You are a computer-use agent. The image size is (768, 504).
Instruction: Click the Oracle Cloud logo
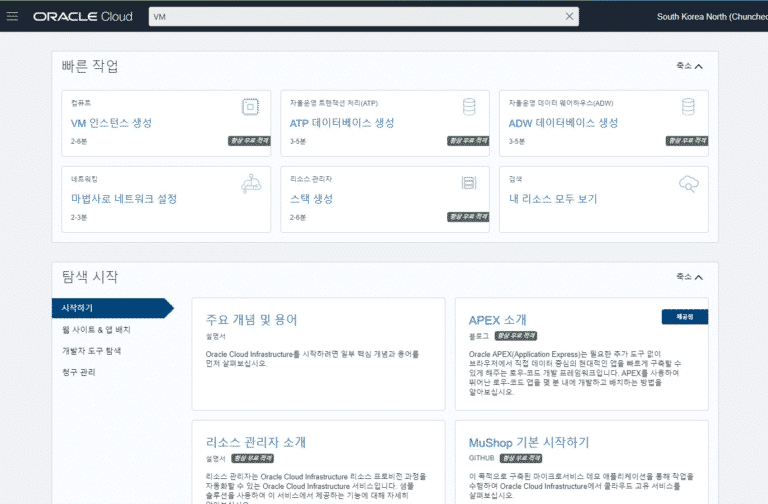(x=83, y=16)
